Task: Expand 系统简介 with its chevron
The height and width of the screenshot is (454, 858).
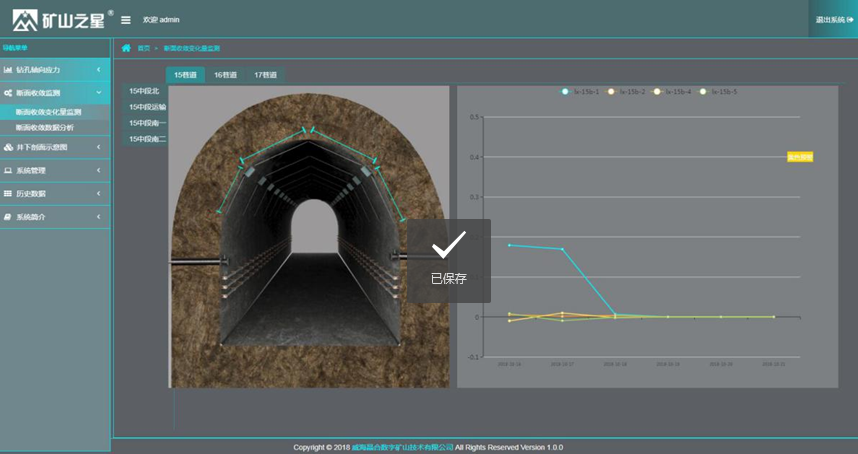Action: [x=98, y=217]
